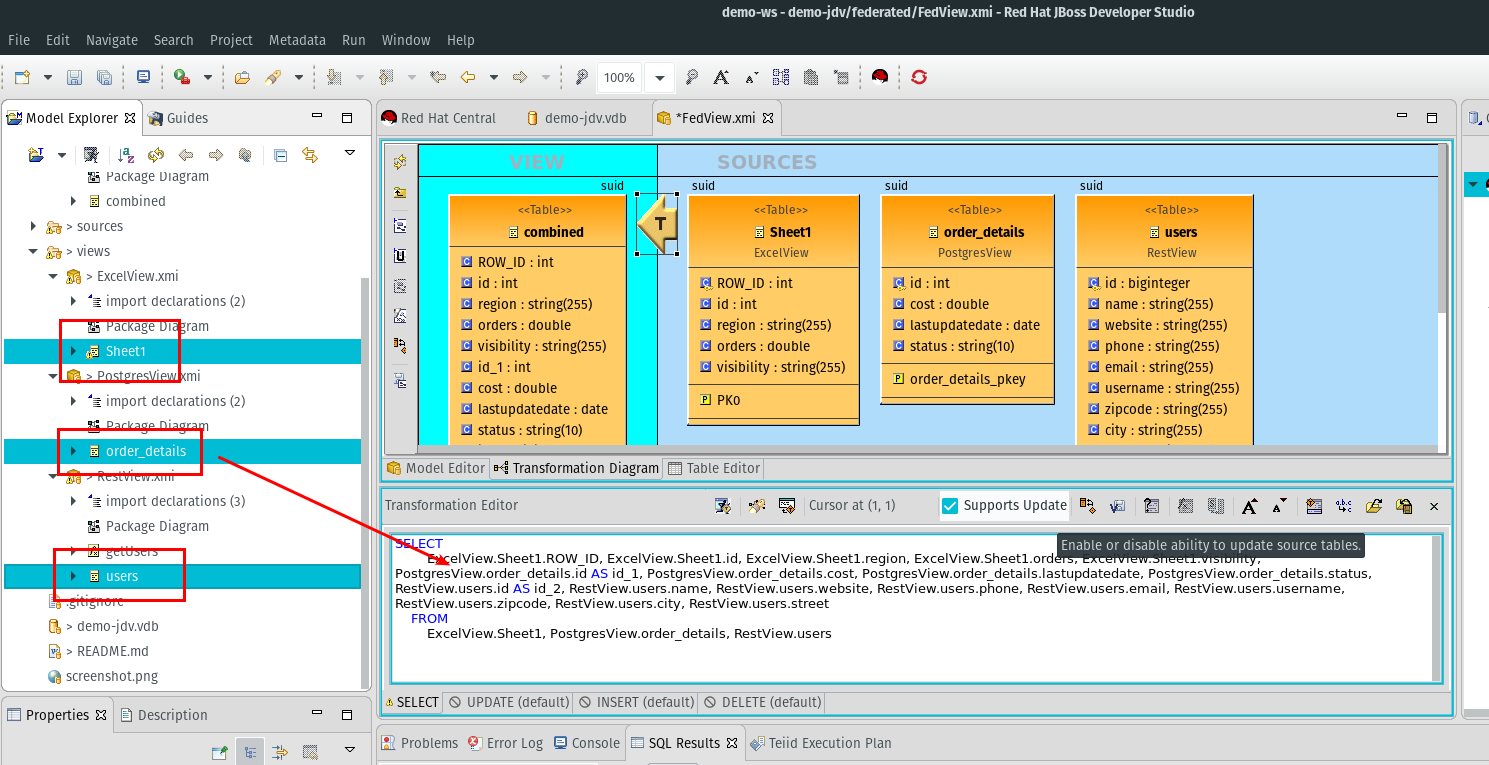Decrease font size in Transformation Editor toolbar

1279,506
